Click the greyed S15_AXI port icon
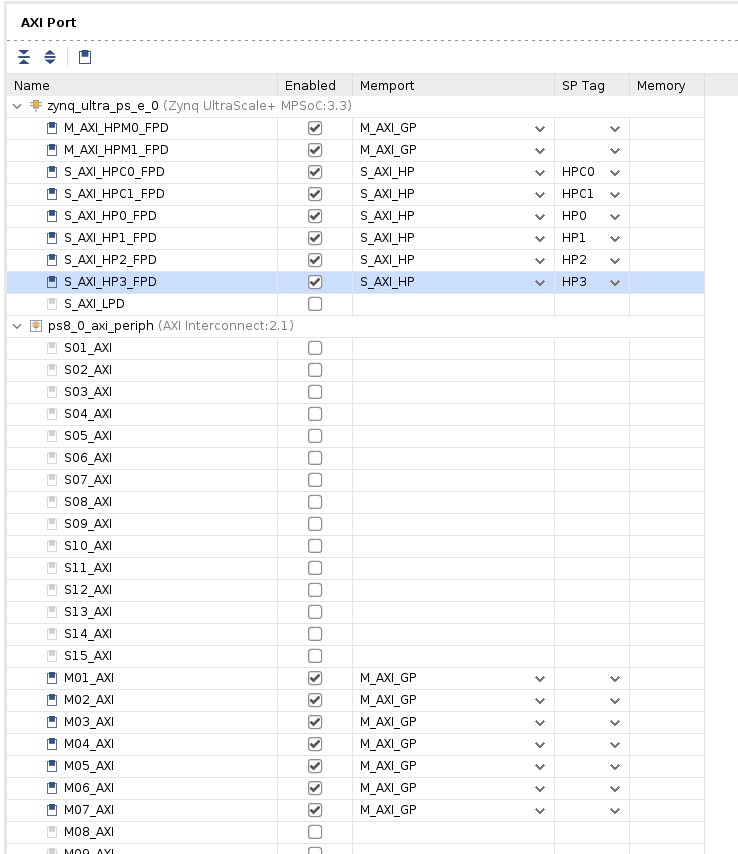This screenshot has height=854, width=738. click(x=52, y=656)
